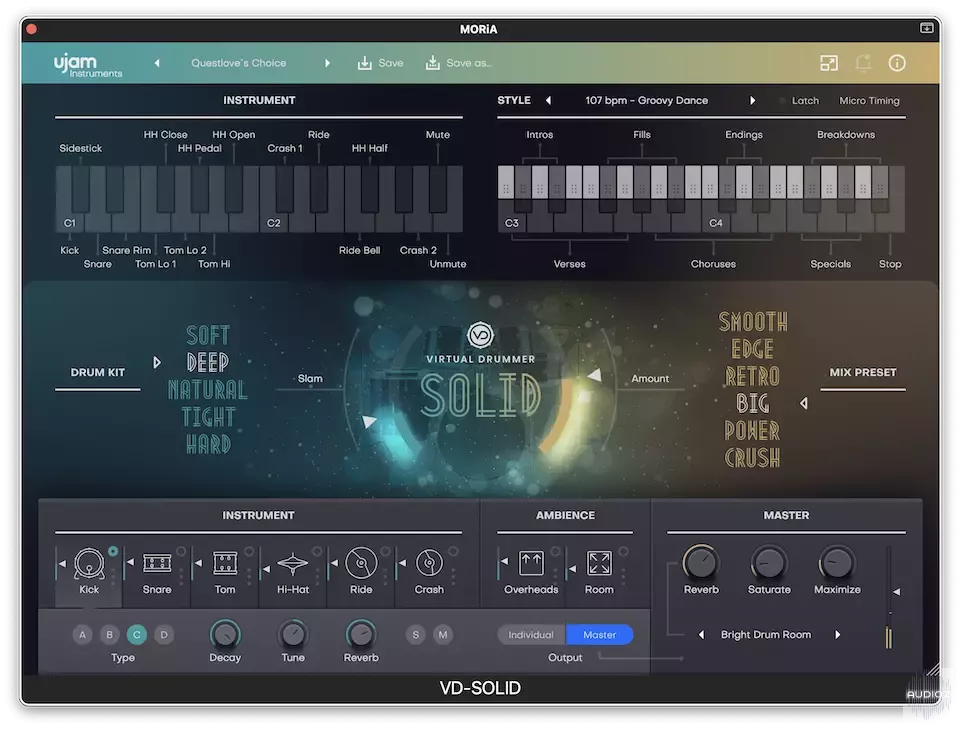Select the Room ambience icon
This screenshot has width=961, height=729.
(599, 562)
